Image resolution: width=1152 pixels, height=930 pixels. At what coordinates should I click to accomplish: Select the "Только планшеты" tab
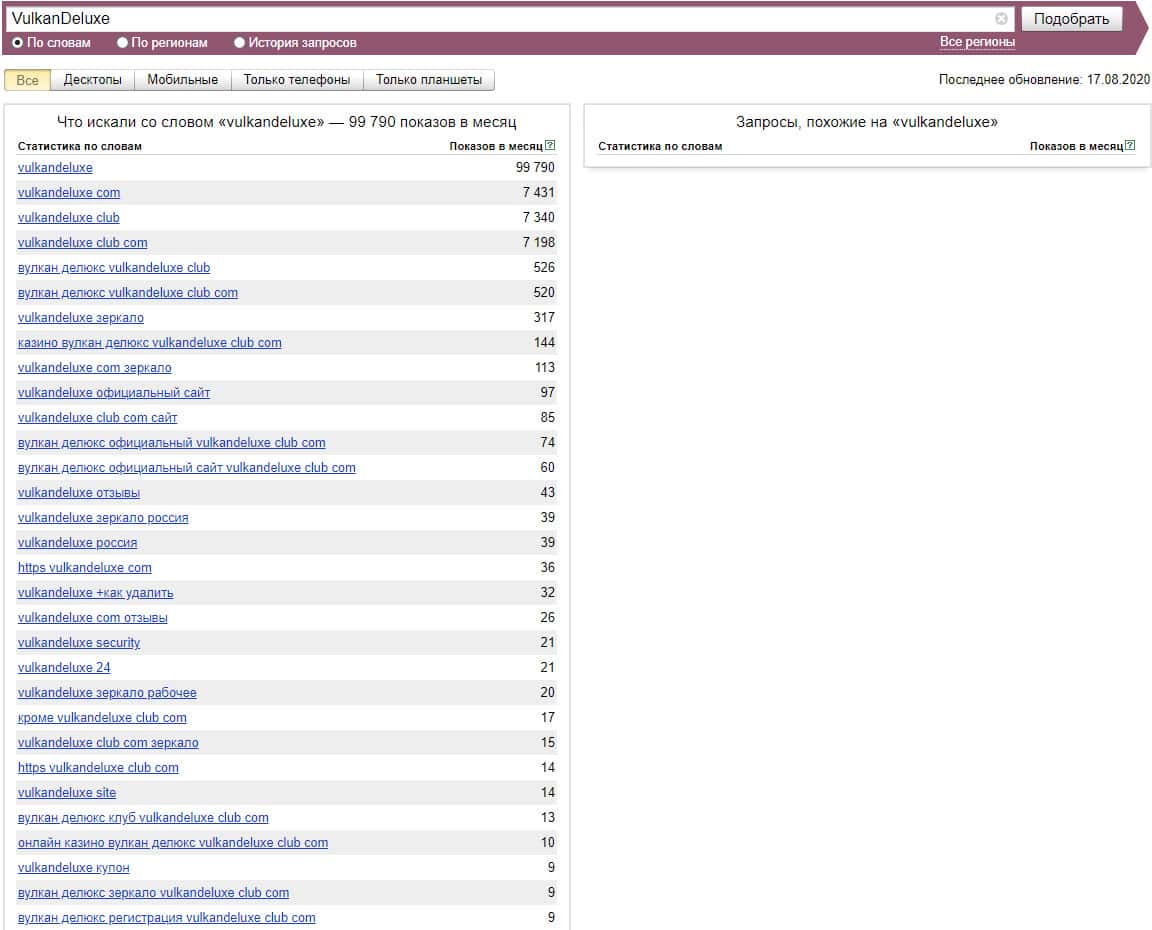point(428,80)
